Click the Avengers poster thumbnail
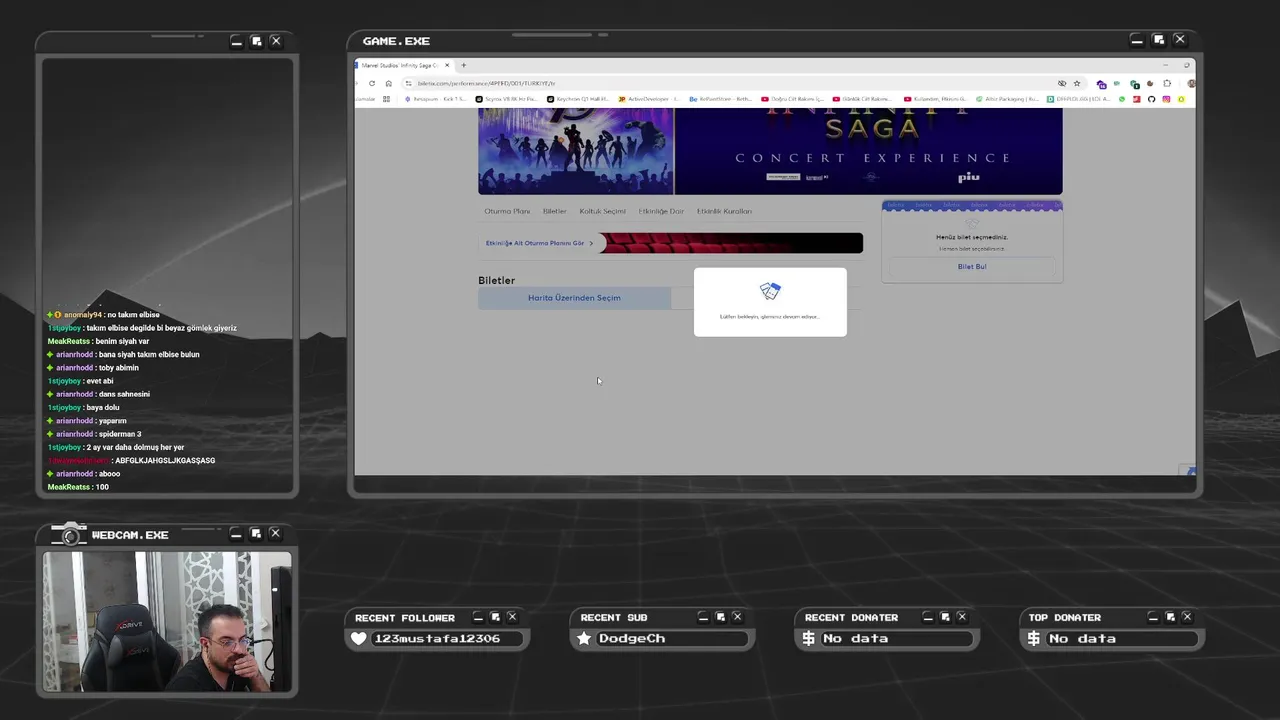This screenshot has width=1280, height=720. click(576, 150)
